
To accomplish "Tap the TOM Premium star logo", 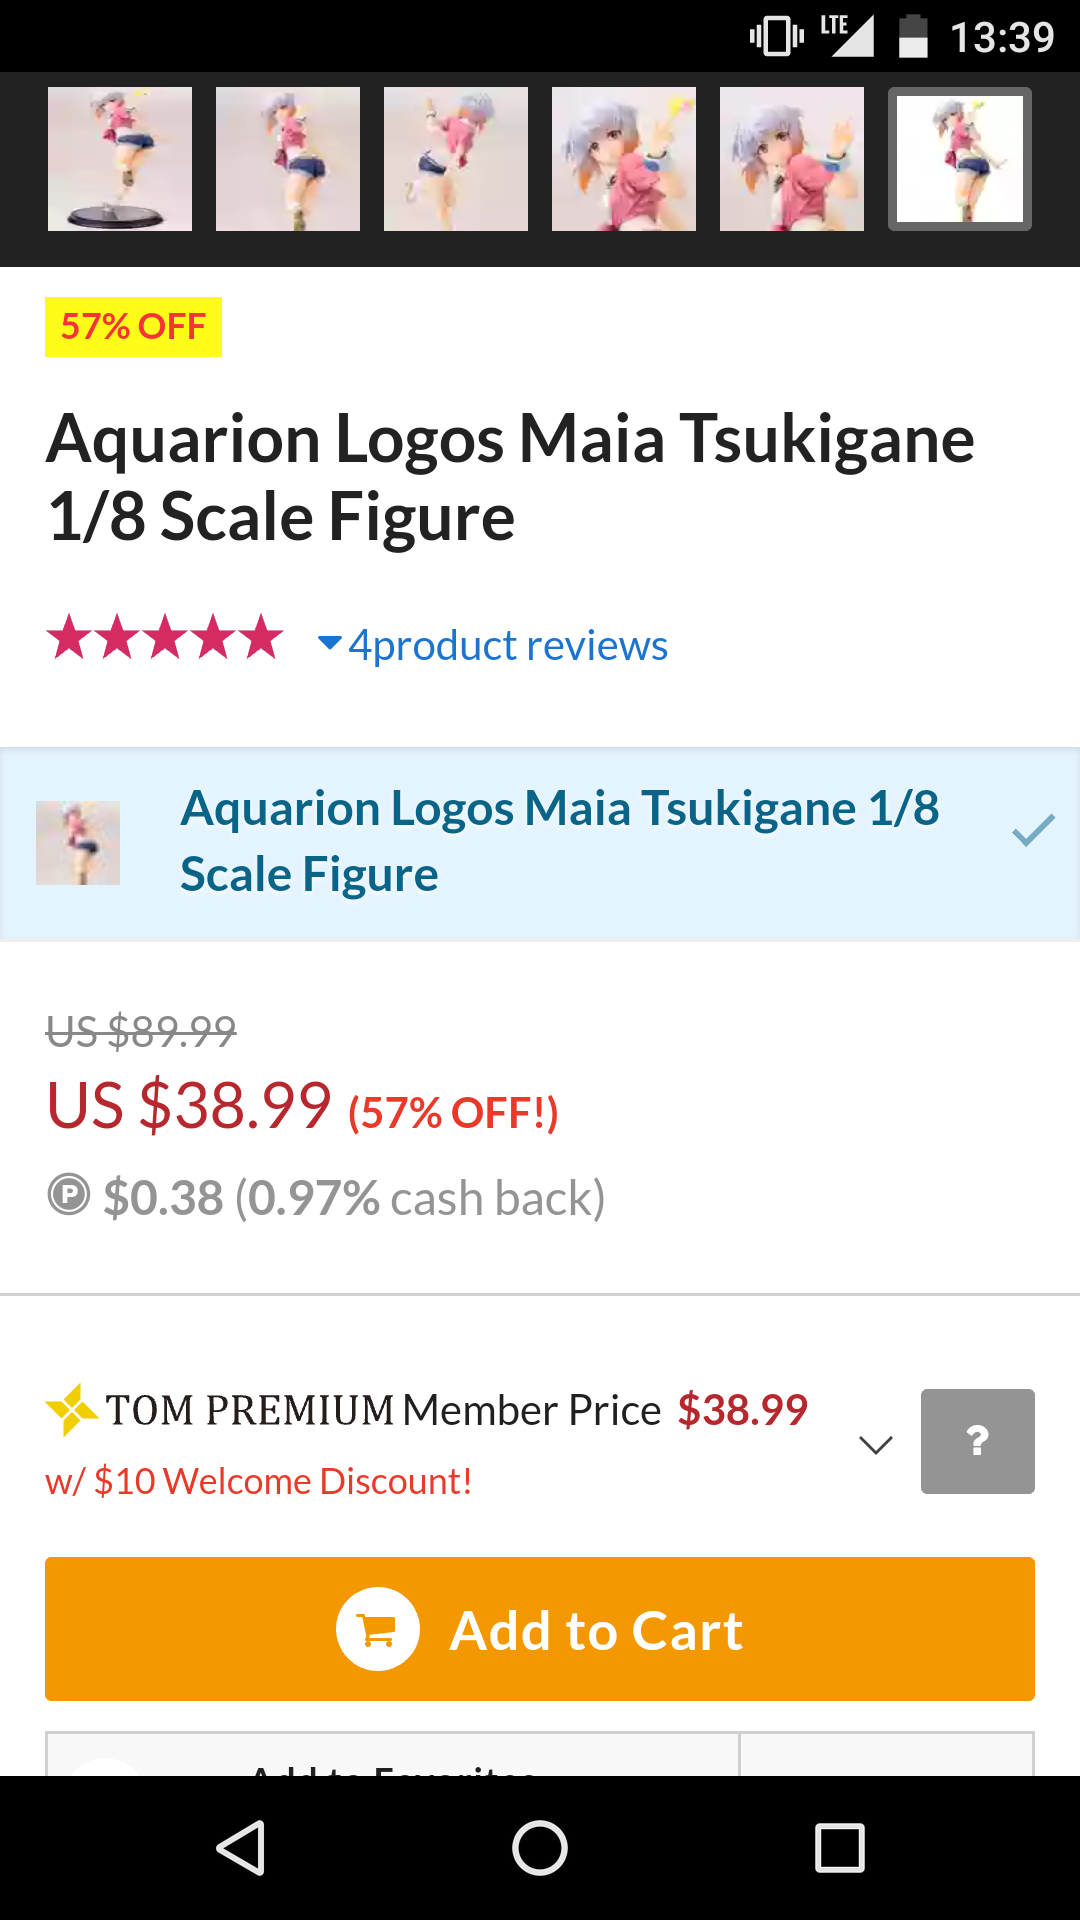I will tap(72, 1410).
